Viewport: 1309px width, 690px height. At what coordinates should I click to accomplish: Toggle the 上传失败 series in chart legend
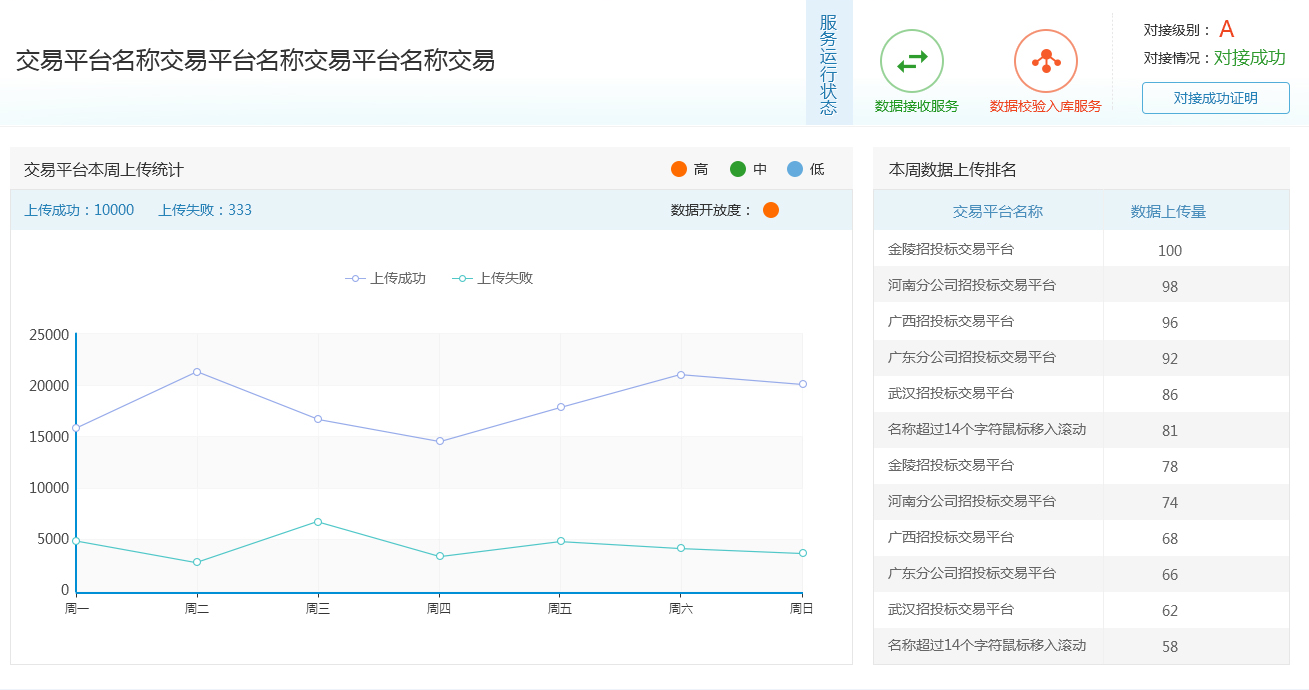[x=493, y=279]
